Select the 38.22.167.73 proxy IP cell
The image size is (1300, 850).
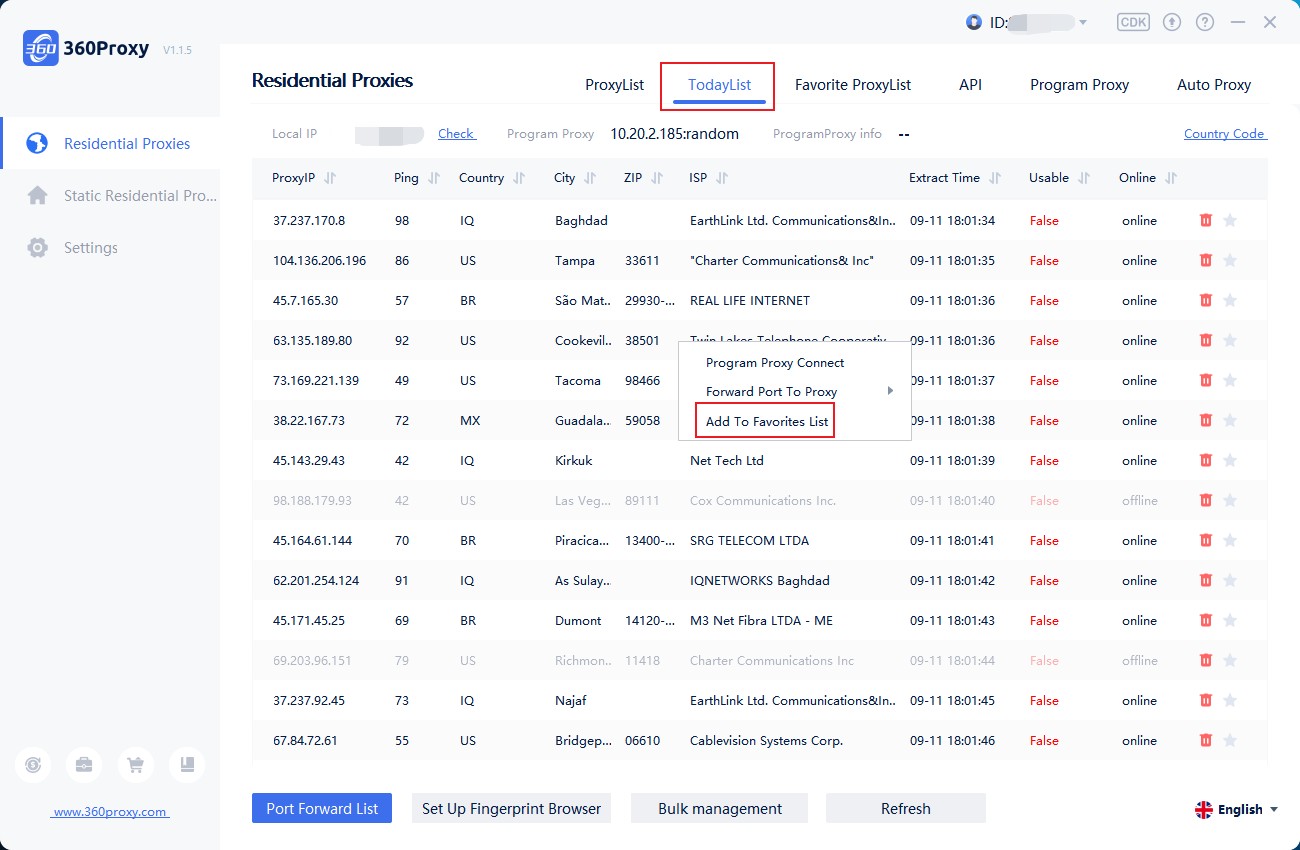[x=309, y=421]
